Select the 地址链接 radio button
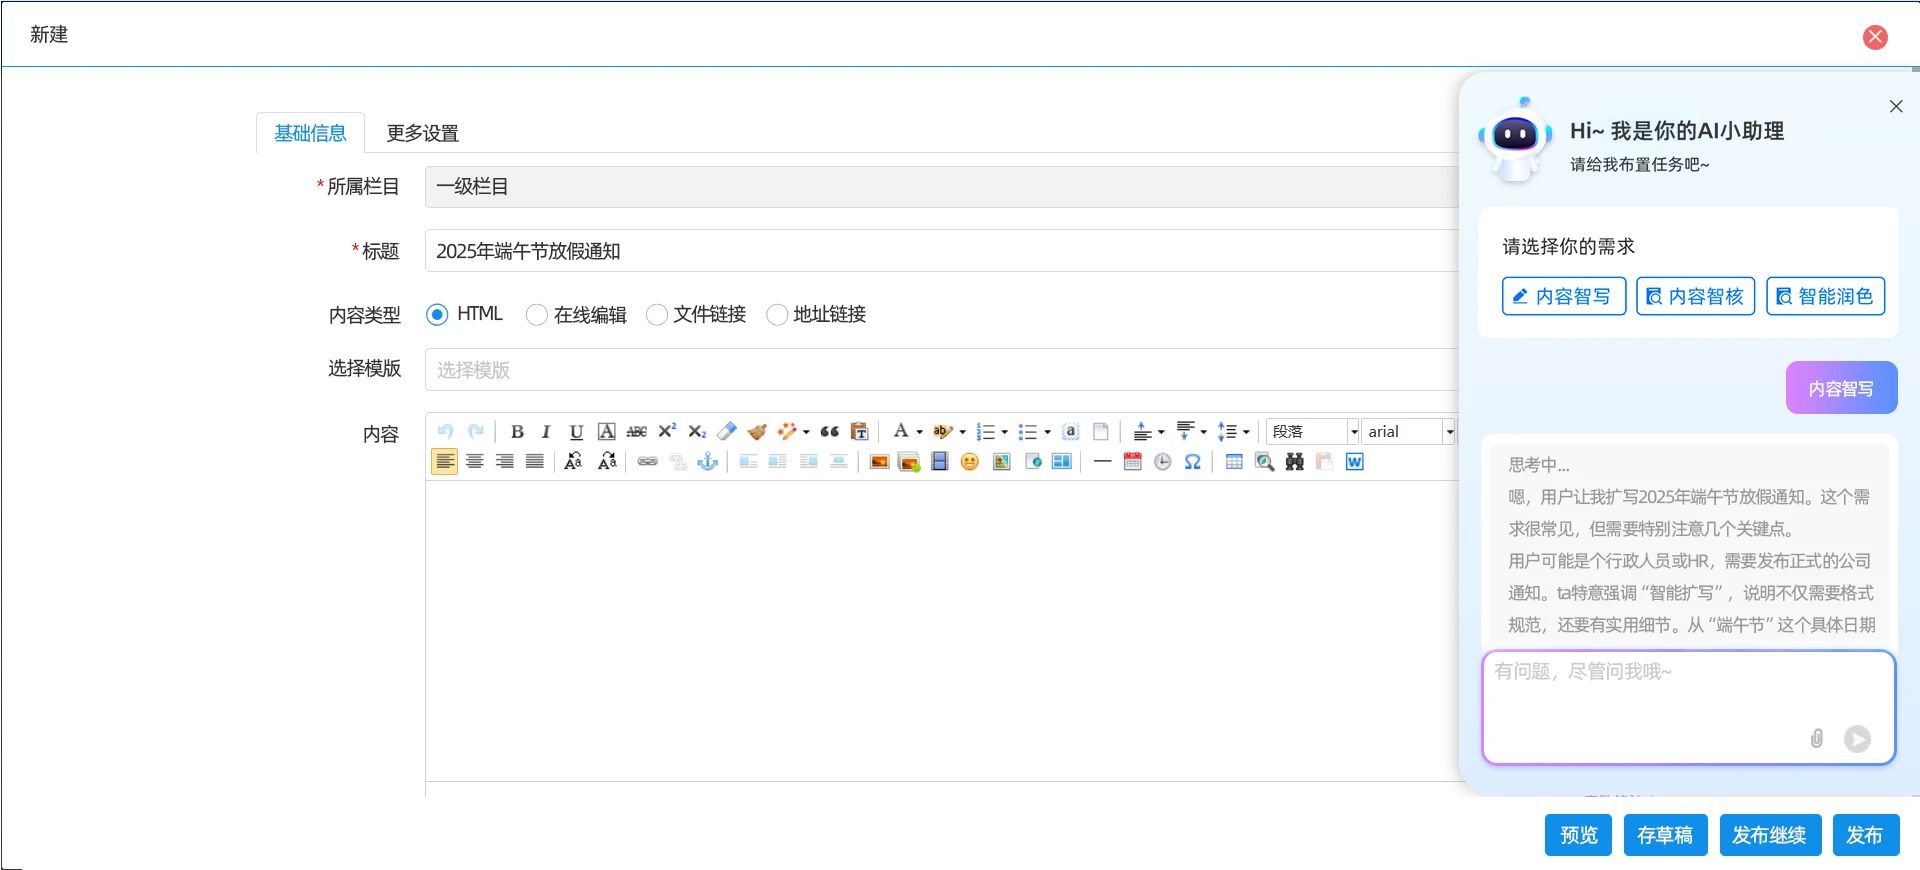Image resolution: width=1920 pixels, height=870 pixels. pyautogui.click(x=777, y=315)
